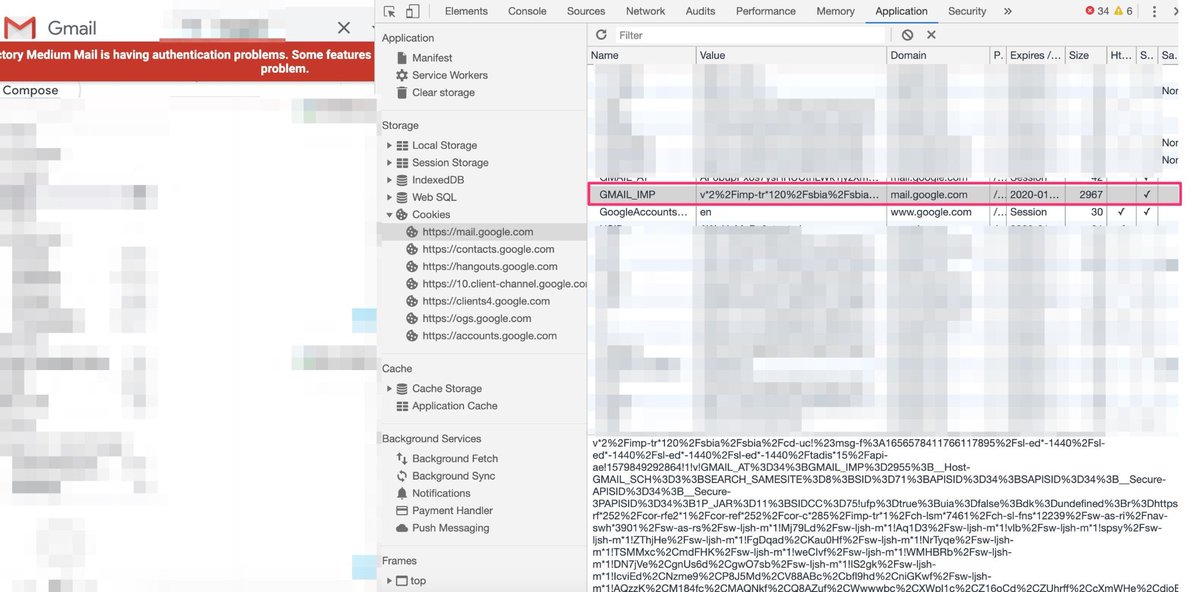Viewport: 1200px width, 592px height.
Task: Click Compose in Gmail
Action: point(31,90)
